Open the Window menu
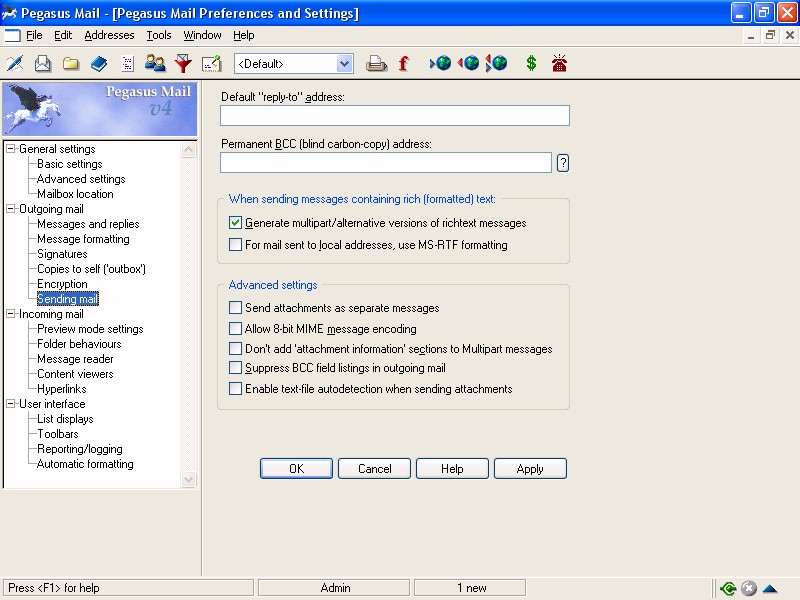 (x=202, y=35)
